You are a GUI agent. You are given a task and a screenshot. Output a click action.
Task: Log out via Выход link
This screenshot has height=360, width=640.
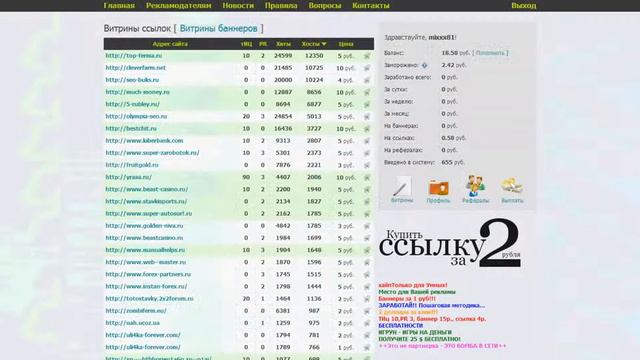(524, 6)
